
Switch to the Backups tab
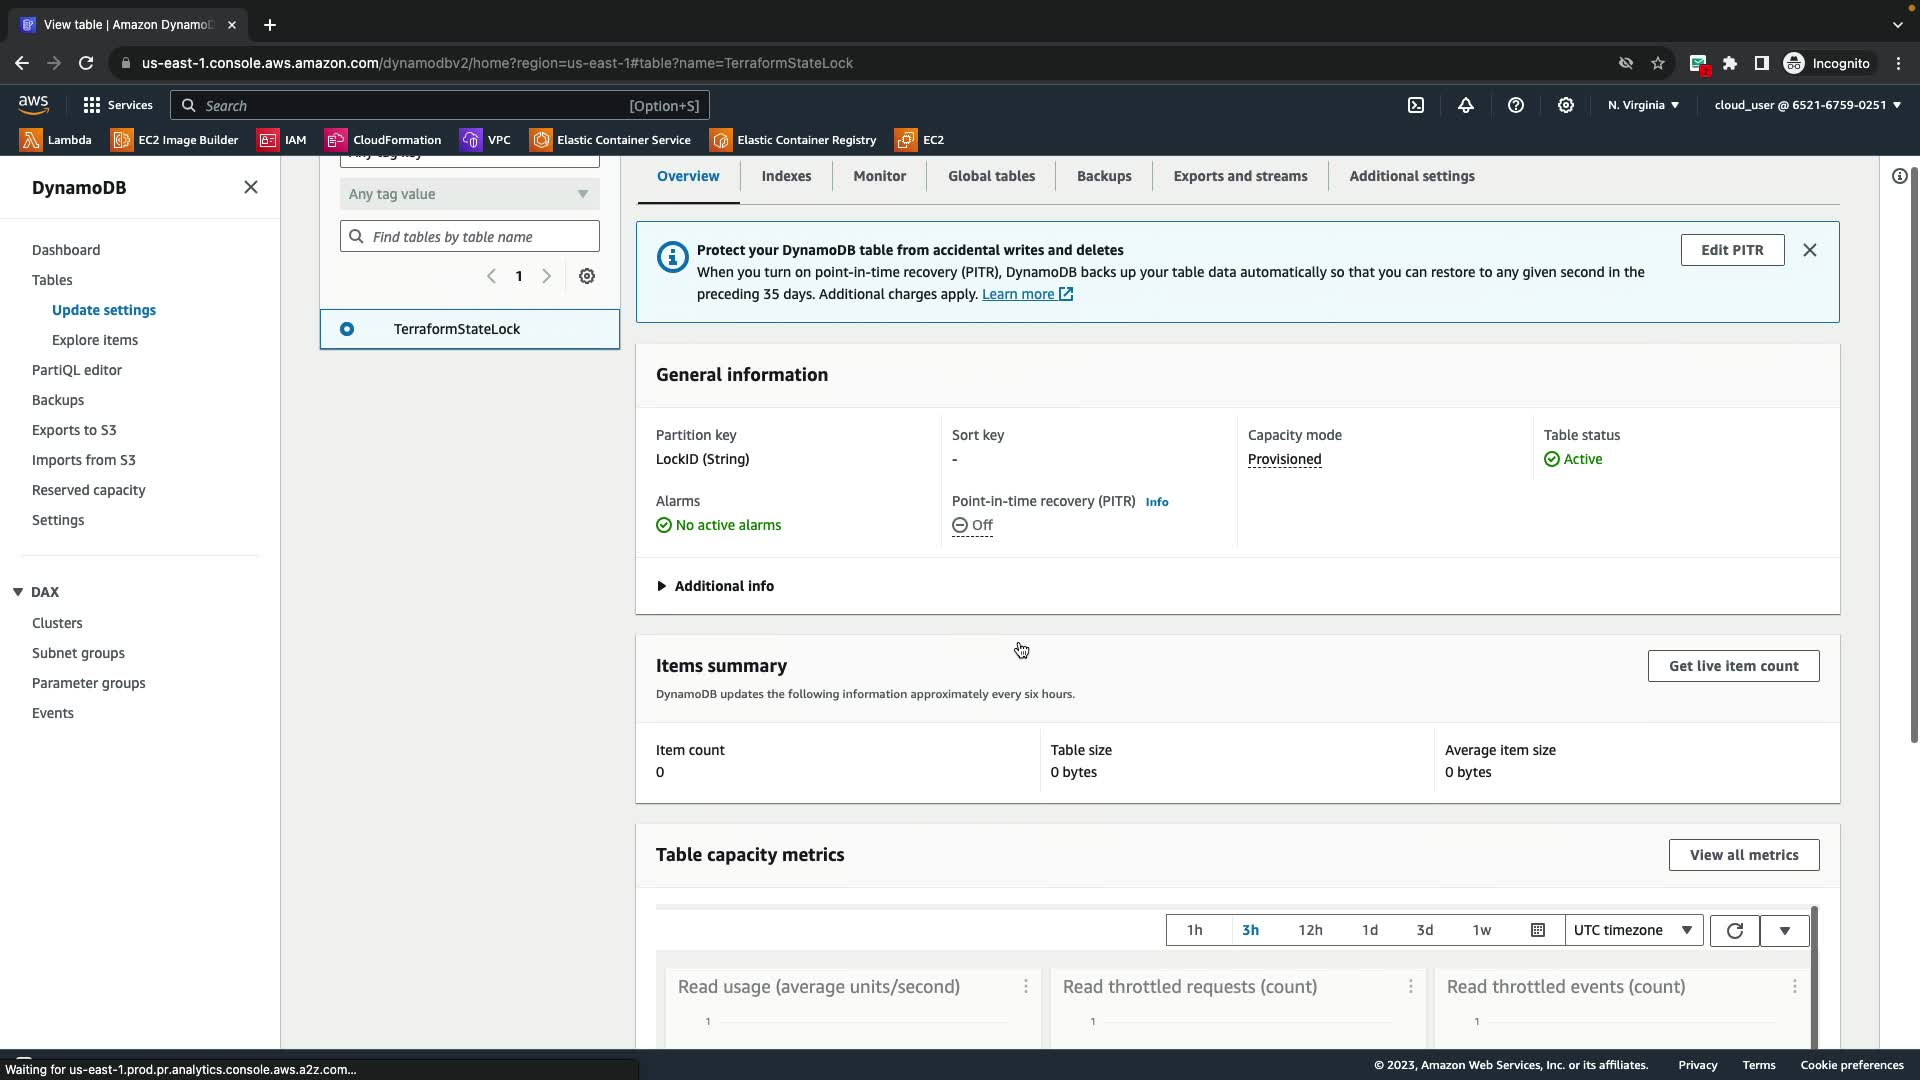coord(1104,176)
